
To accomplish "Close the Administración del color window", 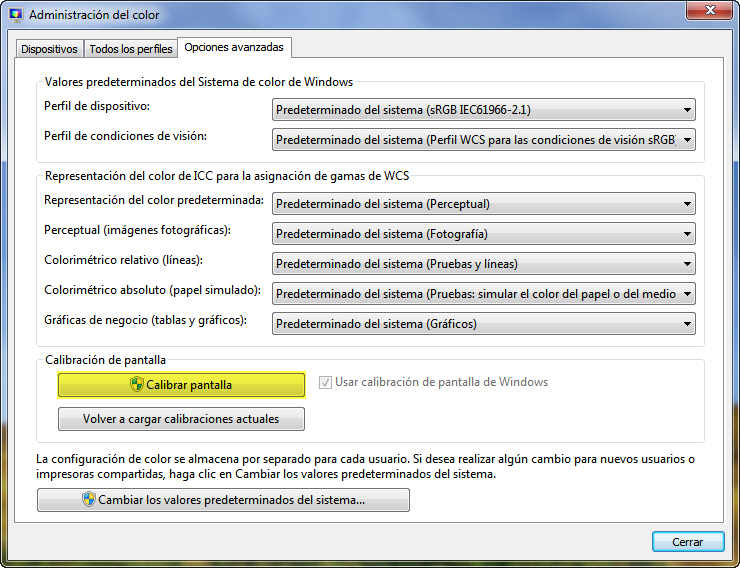I will [709, 10].
